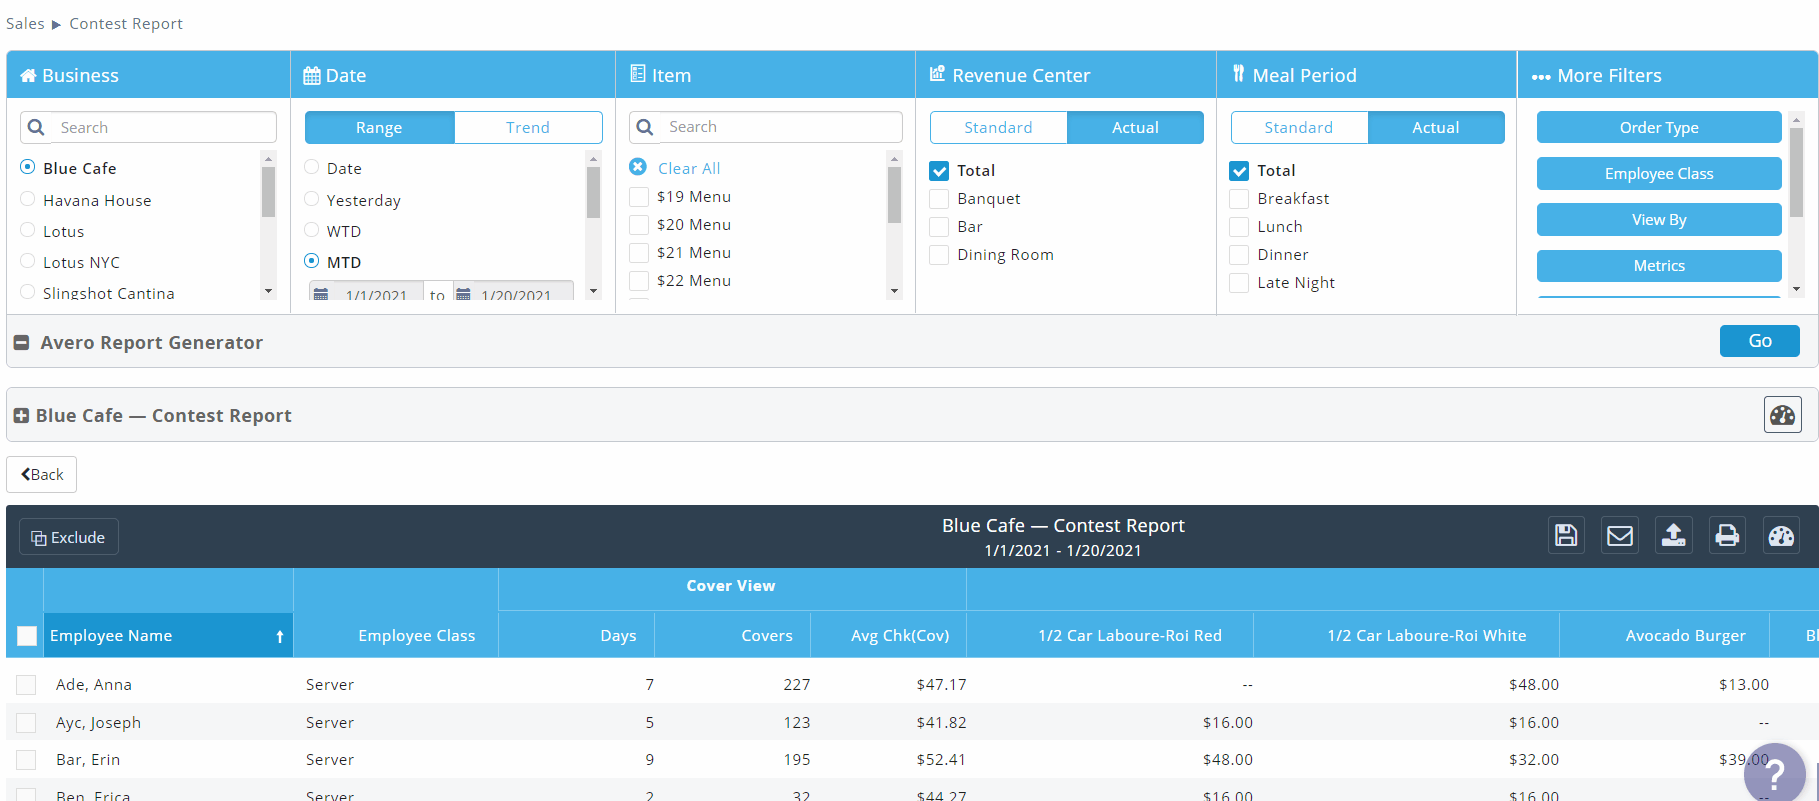Email the contest report via envelope icon
Viewport: 1819px width, 801px height.
point(1620,536)
